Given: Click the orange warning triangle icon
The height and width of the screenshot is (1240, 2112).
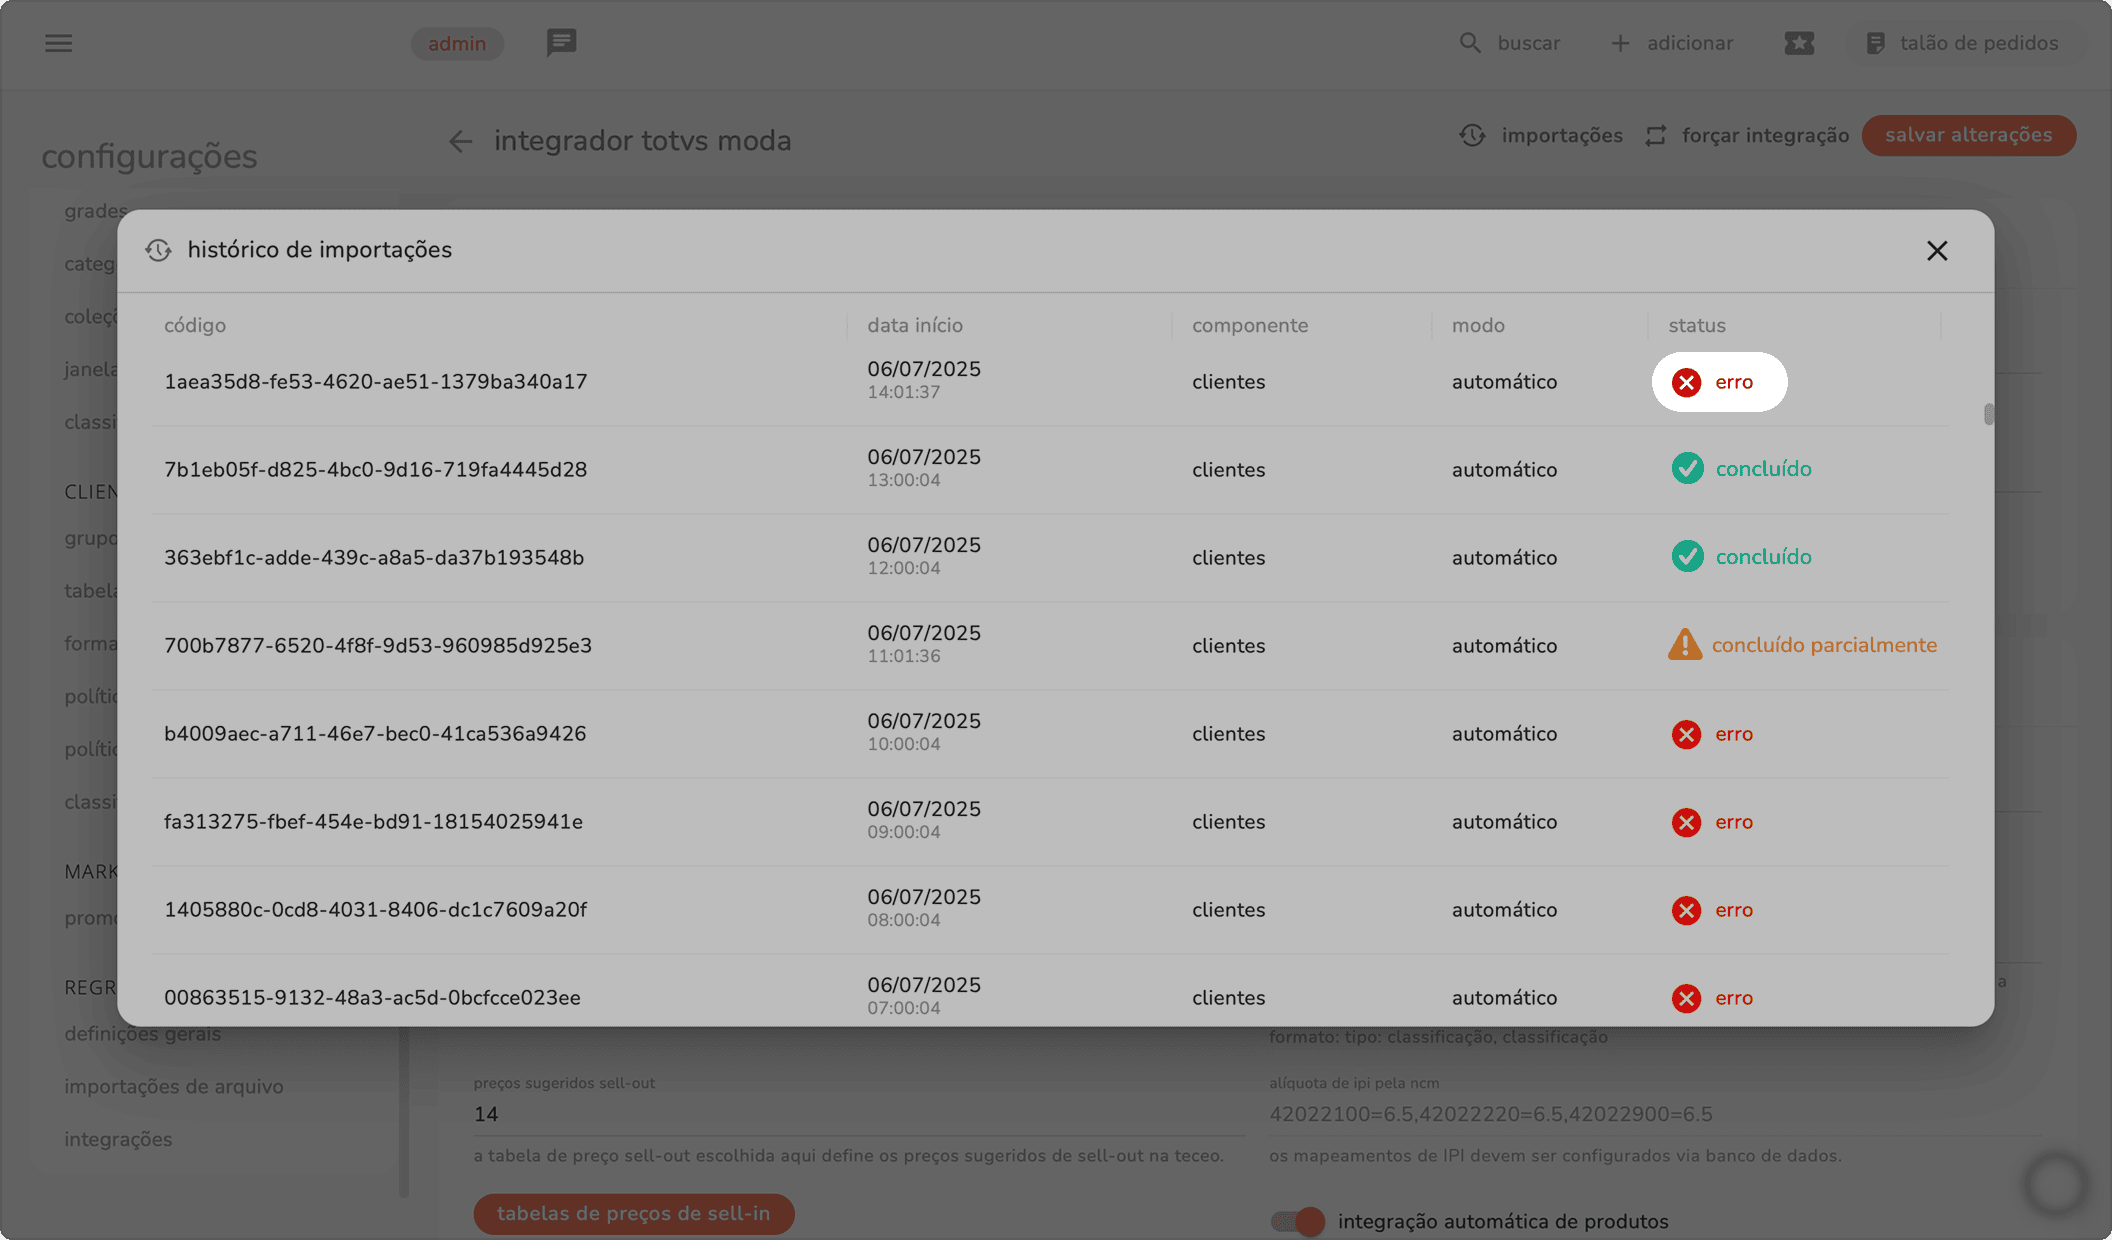Looking at the screenshot, I should 1685,644.
